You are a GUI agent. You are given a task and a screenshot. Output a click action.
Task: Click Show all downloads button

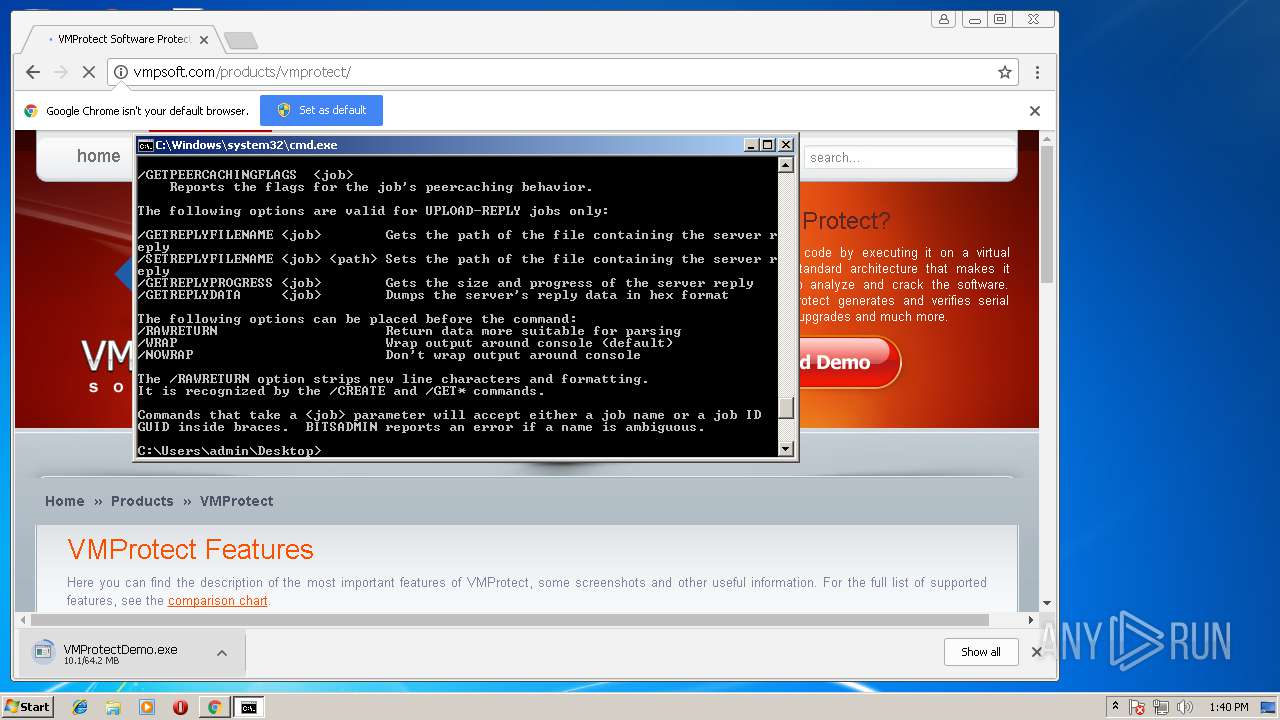click(981, 652)
